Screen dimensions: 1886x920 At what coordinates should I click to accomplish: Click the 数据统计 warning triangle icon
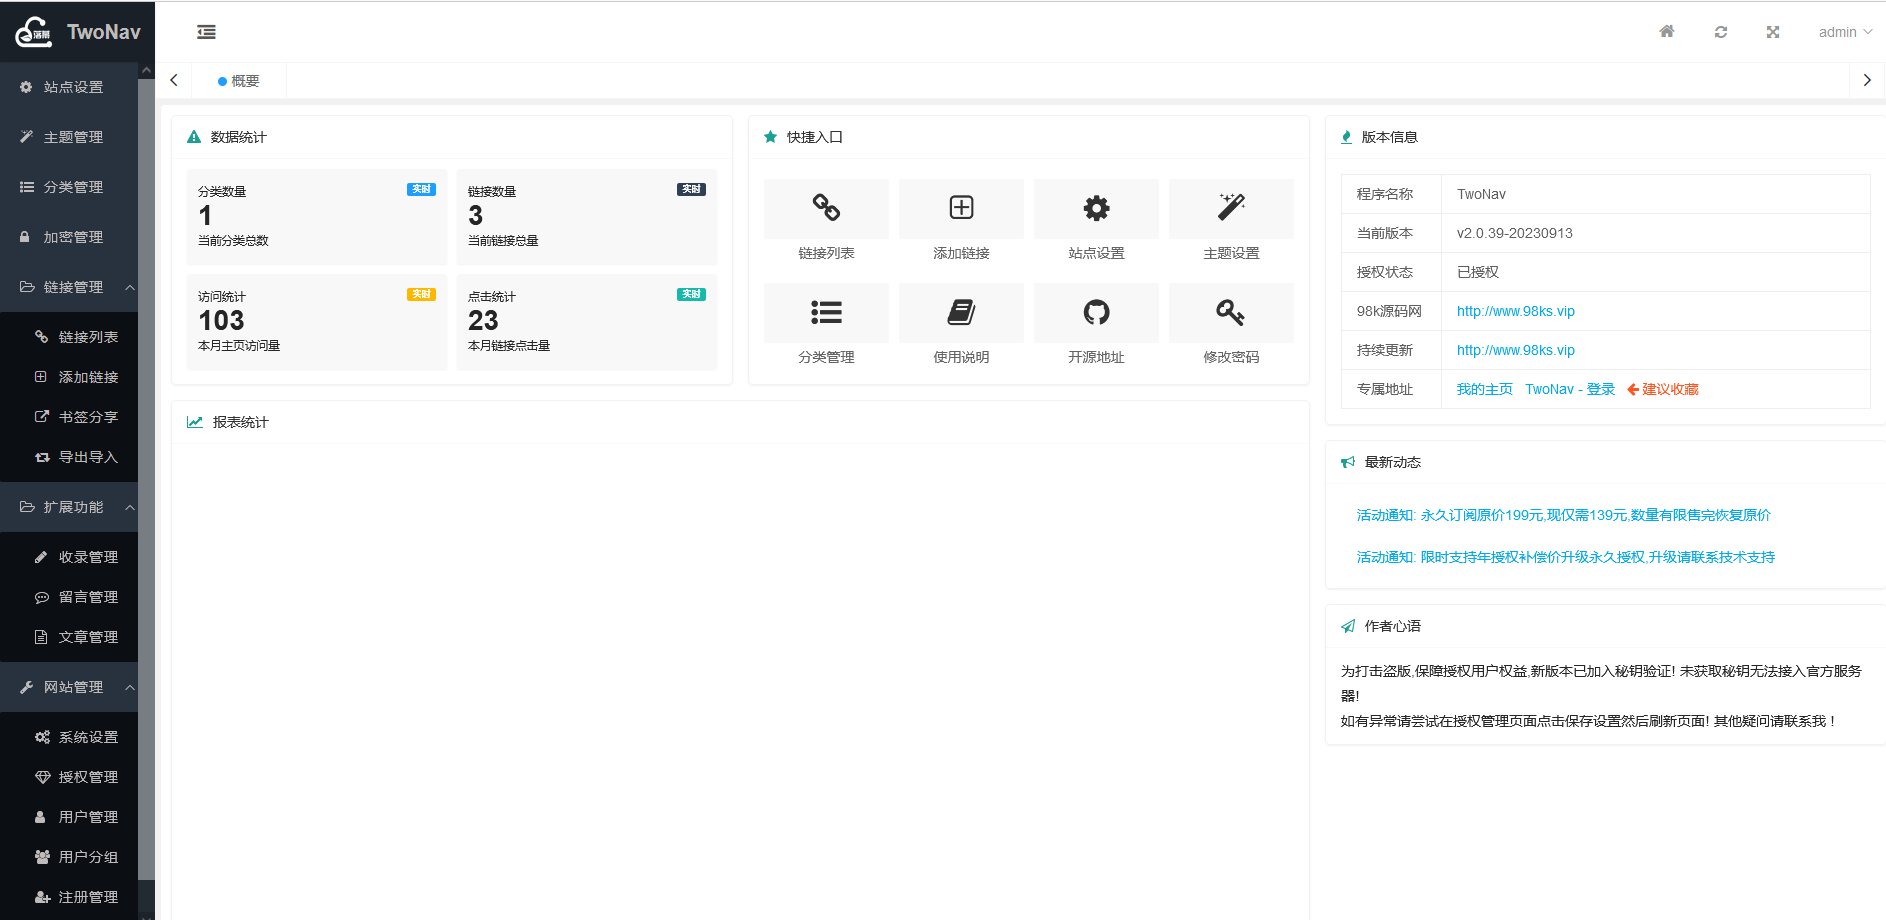pos(194,137)
